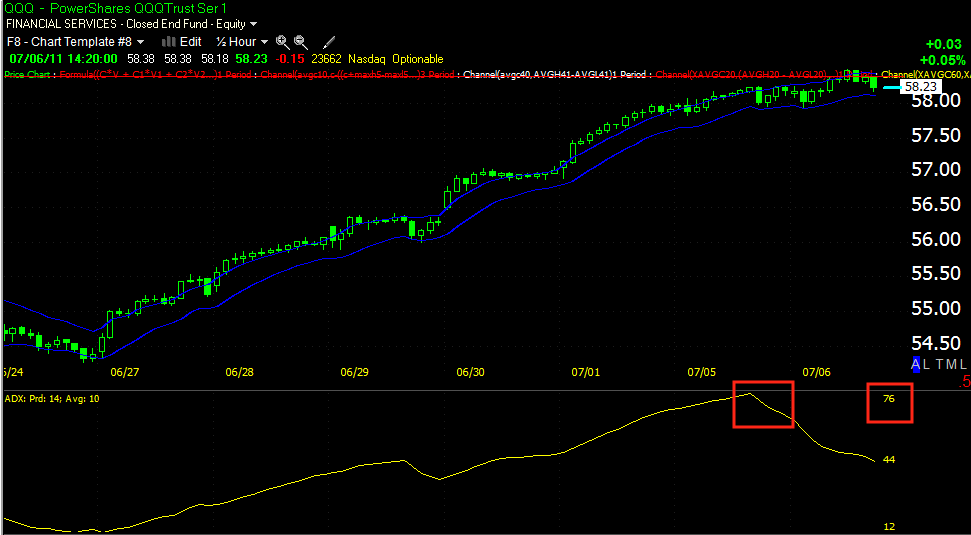
Task: Click the zoom out magnifier icon
Action: [300, 41]
